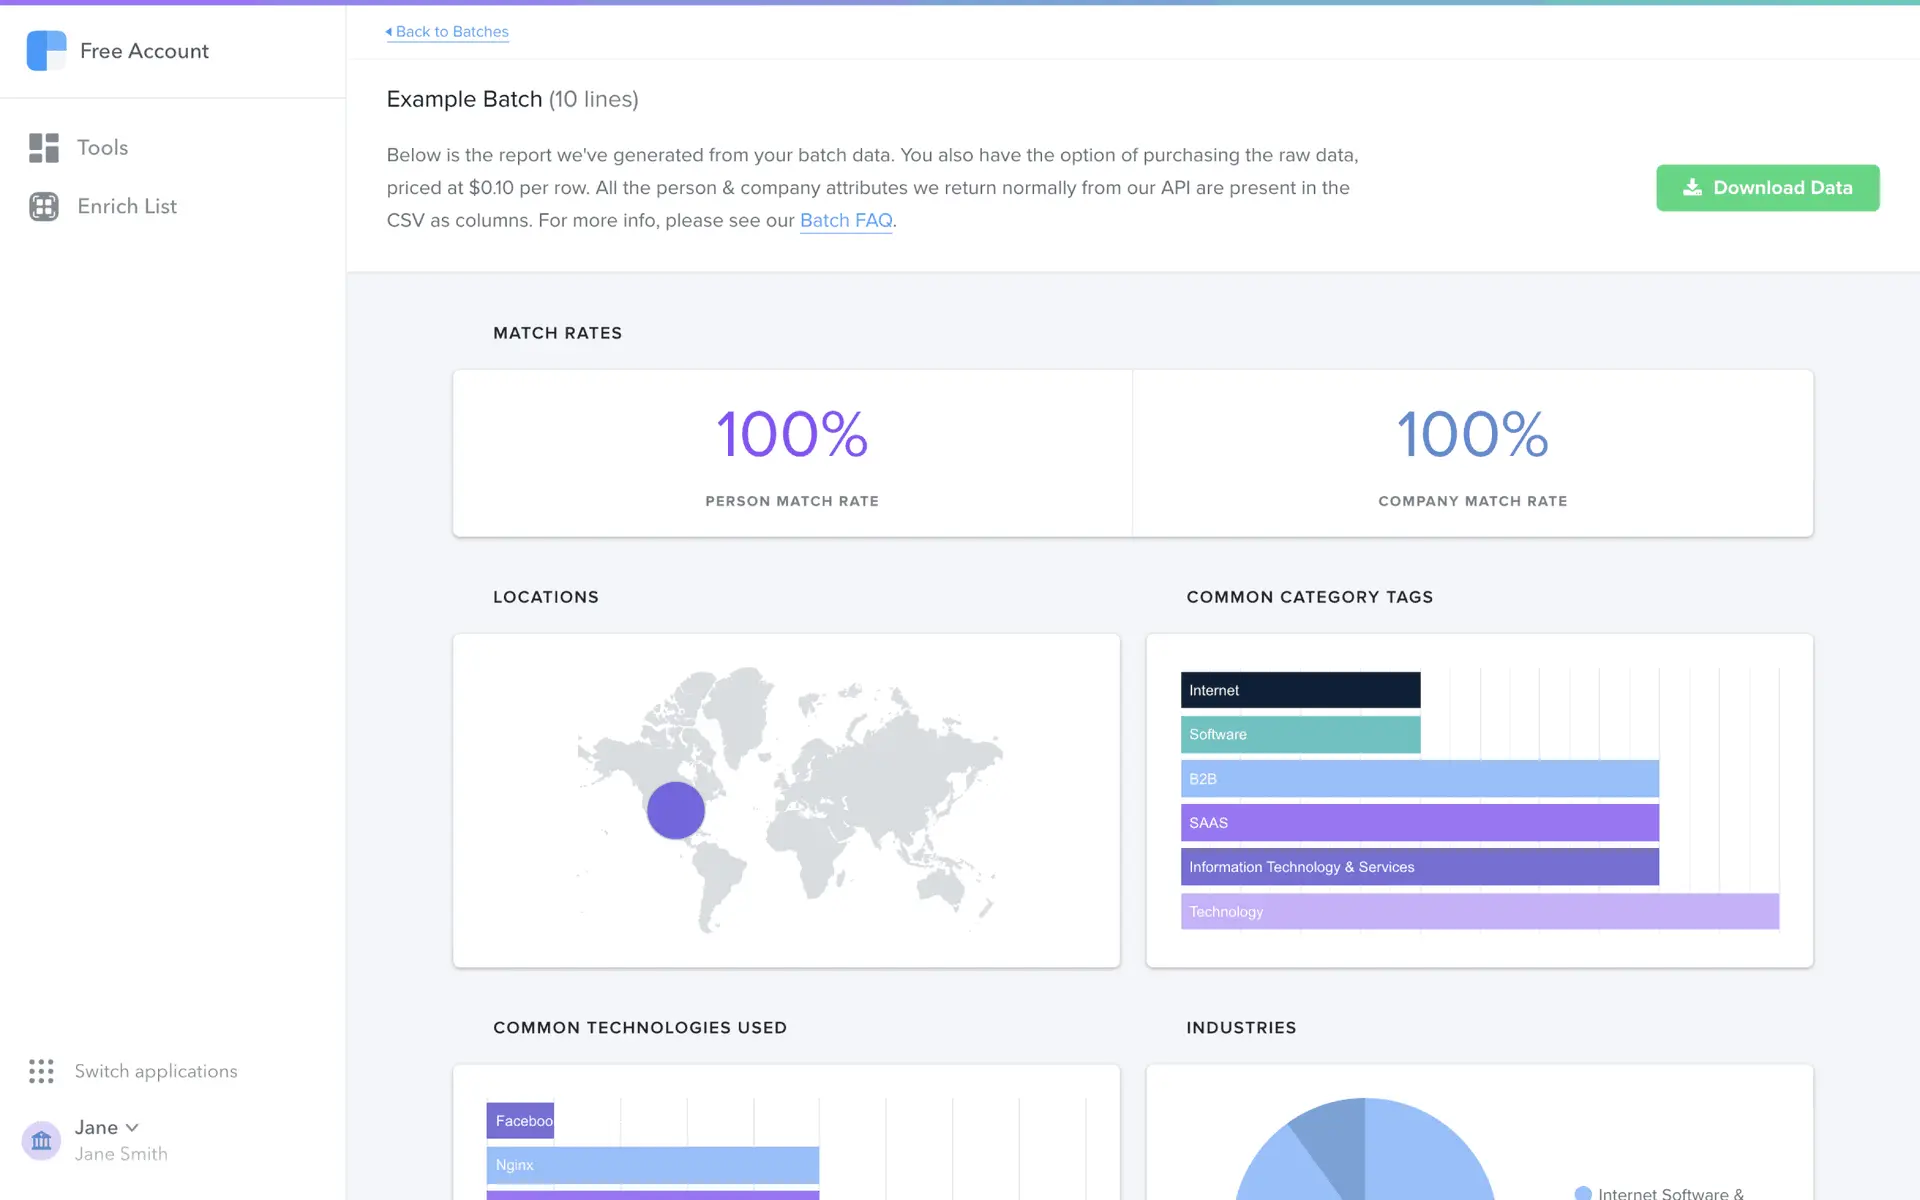Click the Internet category tag bar
Screen dimensions: 1920x1200
1300,690
